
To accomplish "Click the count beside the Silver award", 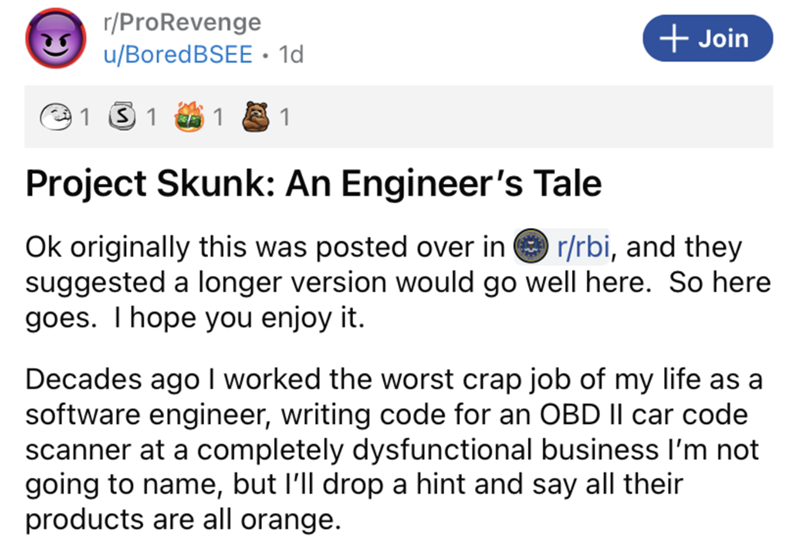I will (151, 118).
